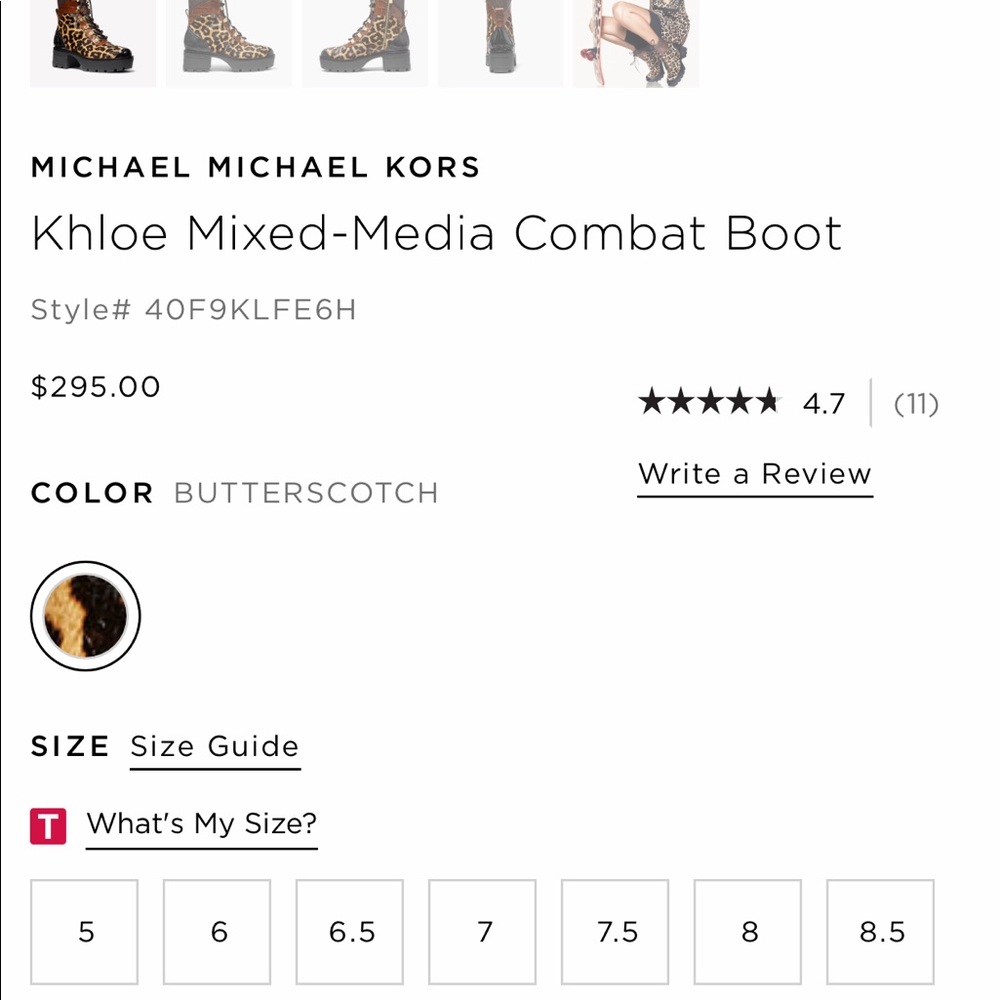Click What's My Size?
This screenshot has height=1000, width=1000.
(x=200, y=824)
